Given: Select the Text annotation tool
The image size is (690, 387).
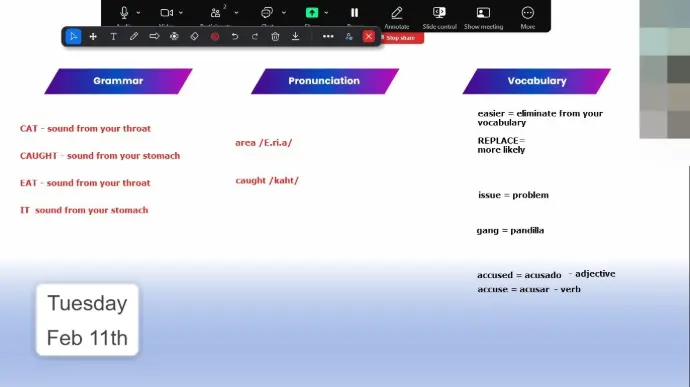Looking at the screenshot, I should click(x=114, y=37).
